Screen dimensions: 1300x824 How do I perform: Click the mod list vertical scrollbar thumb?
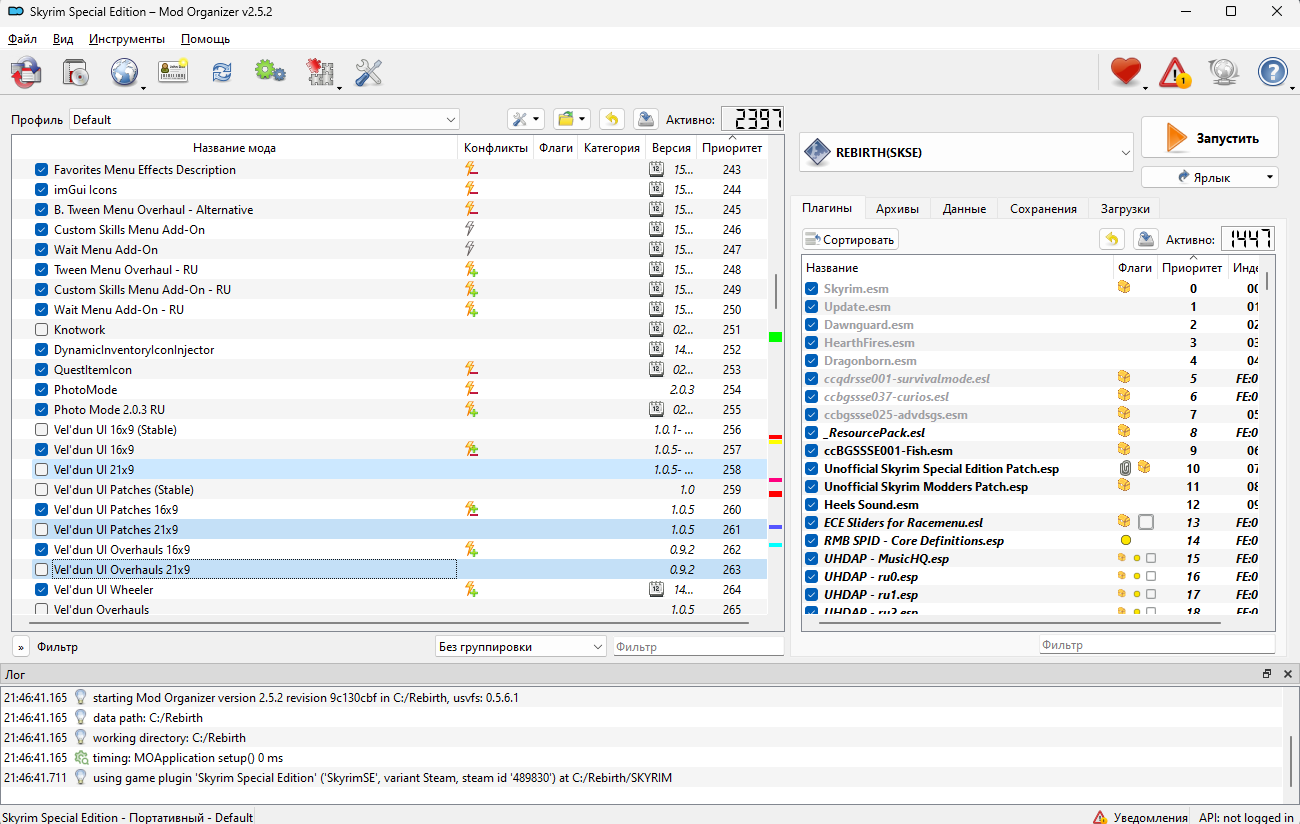coord(776,290)
